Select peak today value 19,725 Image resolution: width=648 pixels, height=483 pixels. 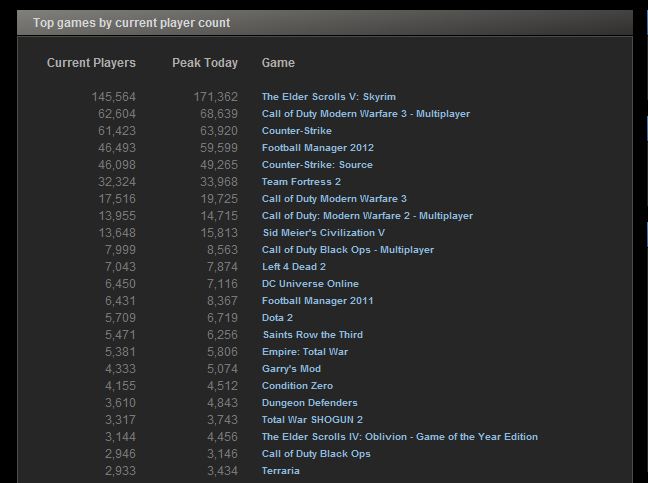[x=219, y=199]
